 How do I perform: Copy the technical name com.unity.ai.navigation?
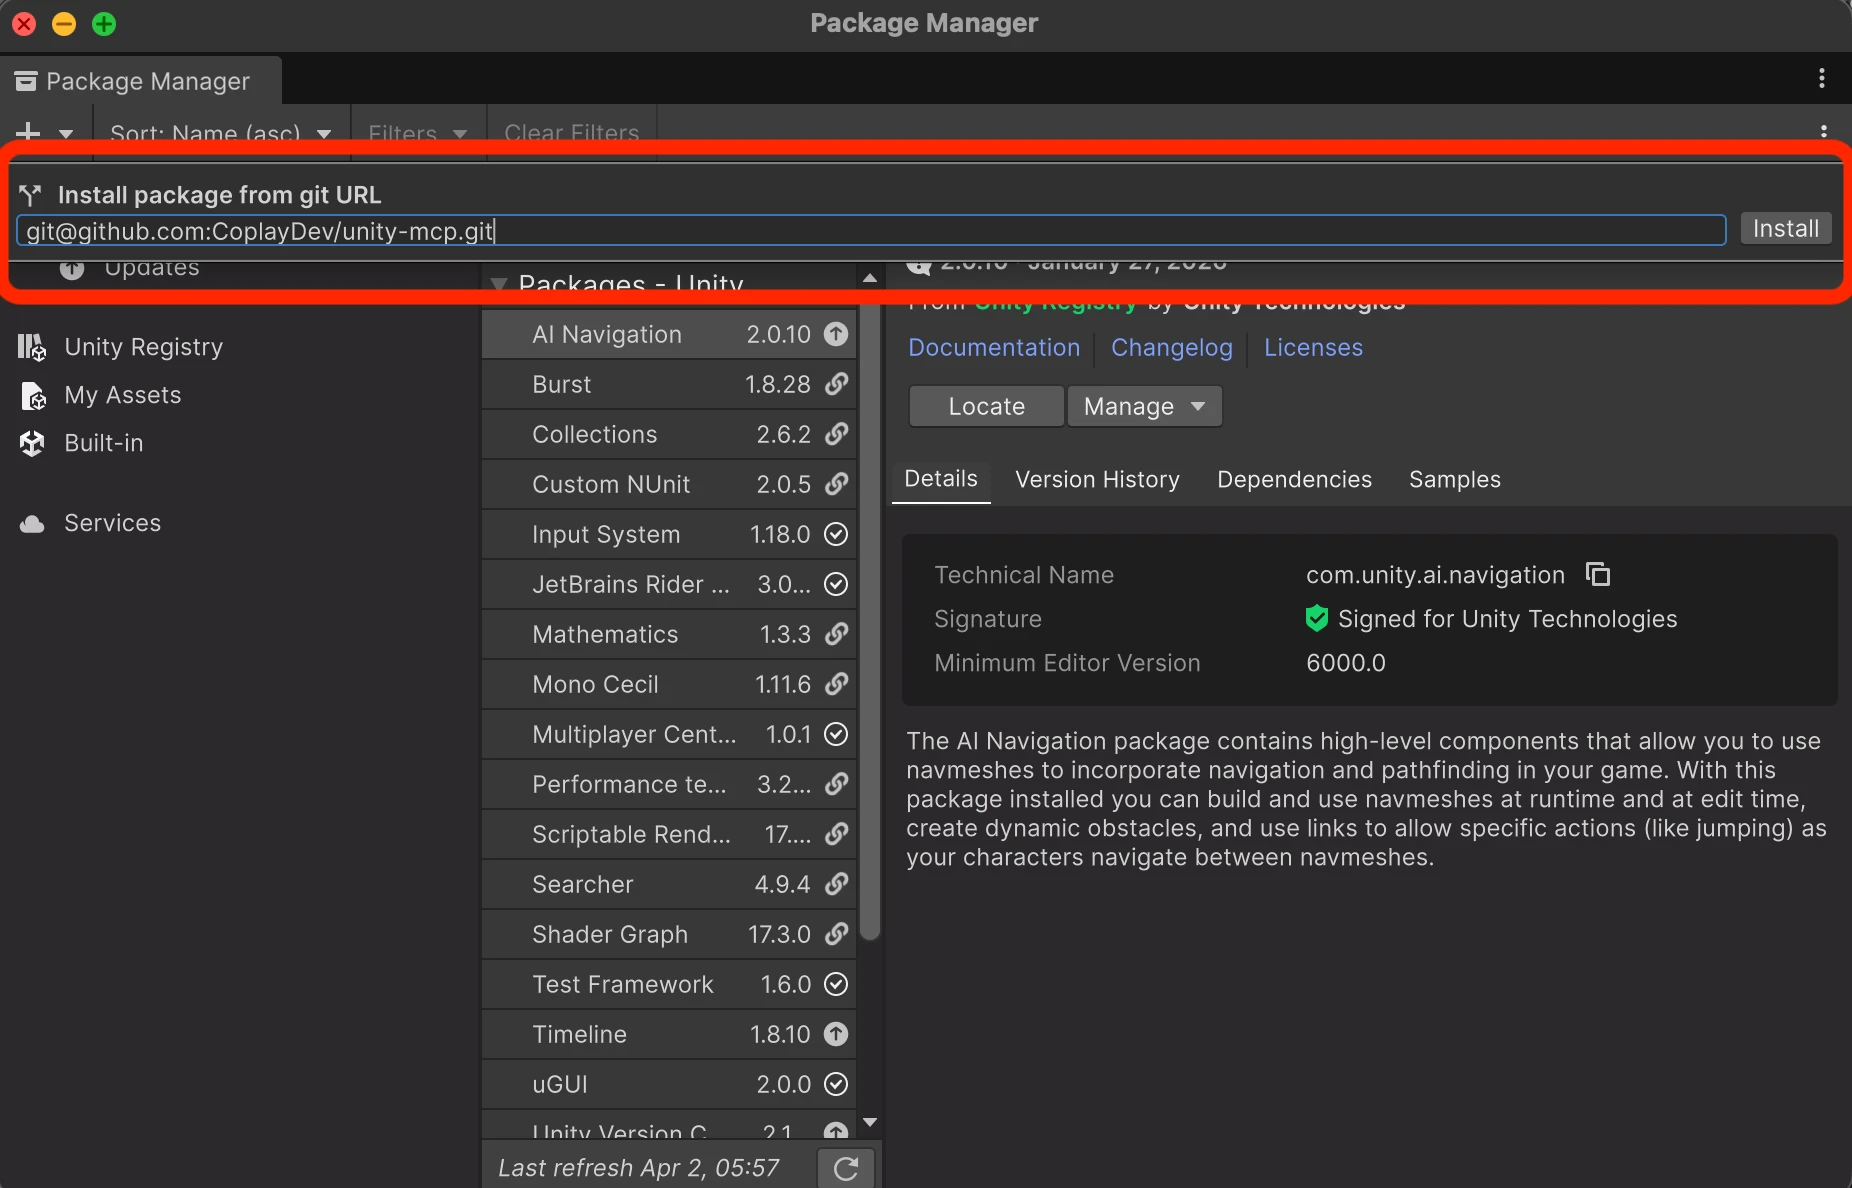coord(1598,574)
